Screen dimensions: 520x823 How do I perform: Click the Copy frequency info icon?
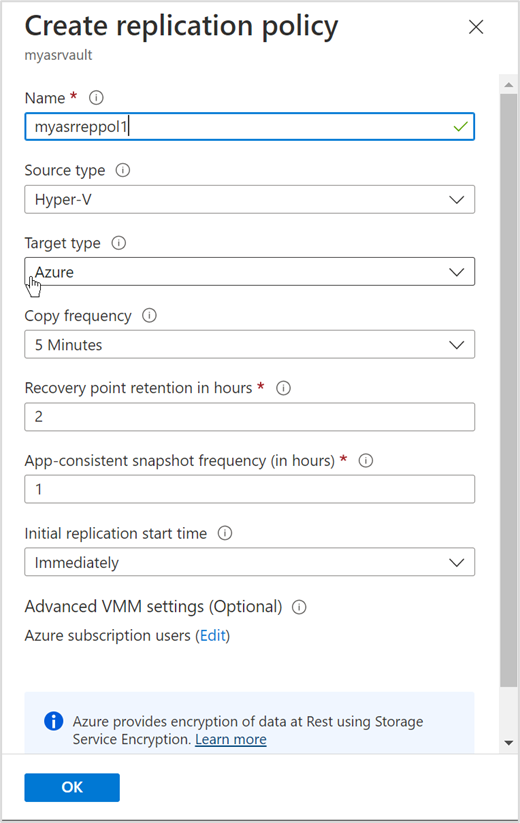pos(150,315)
